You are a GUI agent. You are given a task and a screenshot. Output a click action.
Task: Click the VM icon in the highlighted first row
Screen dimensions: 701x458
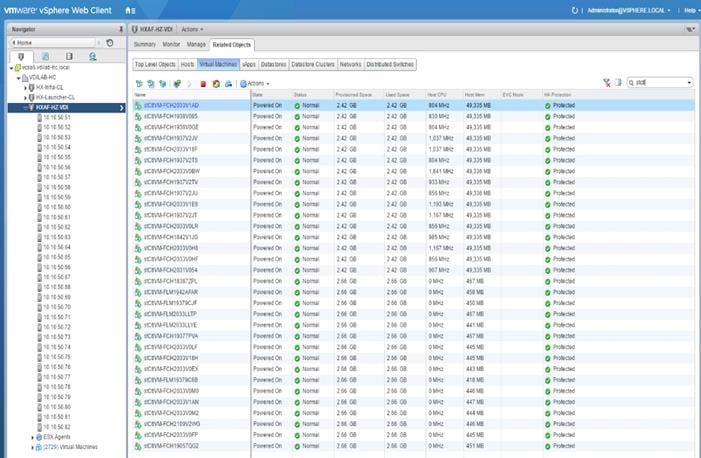click(x=138, y=106)
